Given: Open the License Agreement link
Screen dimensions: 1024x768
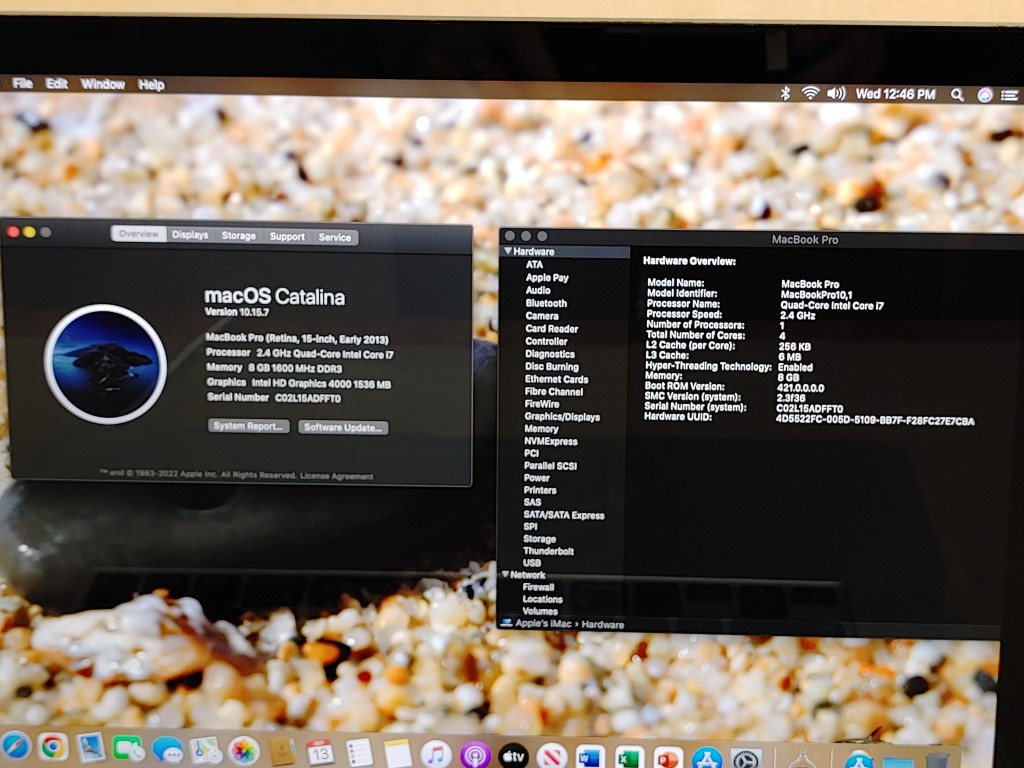Looking at the screenshot, I should (337, 476).
